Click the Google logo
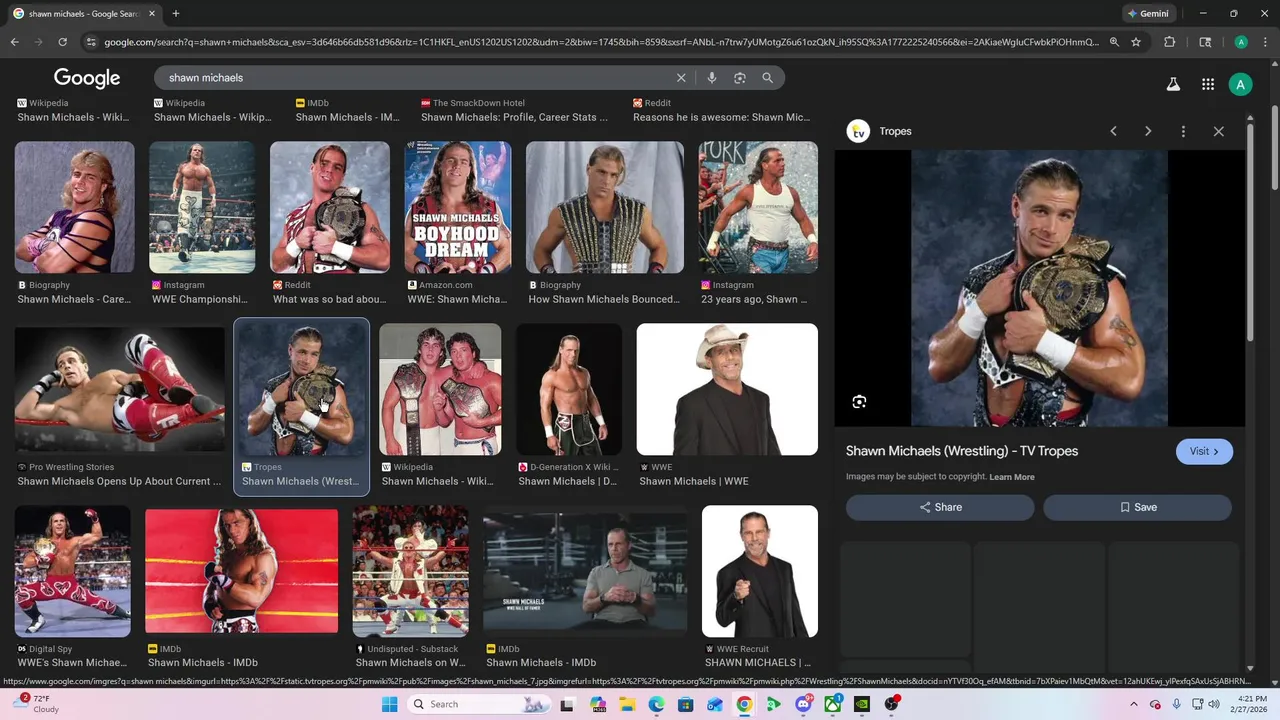1280x720 pixels. click(87, 78)
